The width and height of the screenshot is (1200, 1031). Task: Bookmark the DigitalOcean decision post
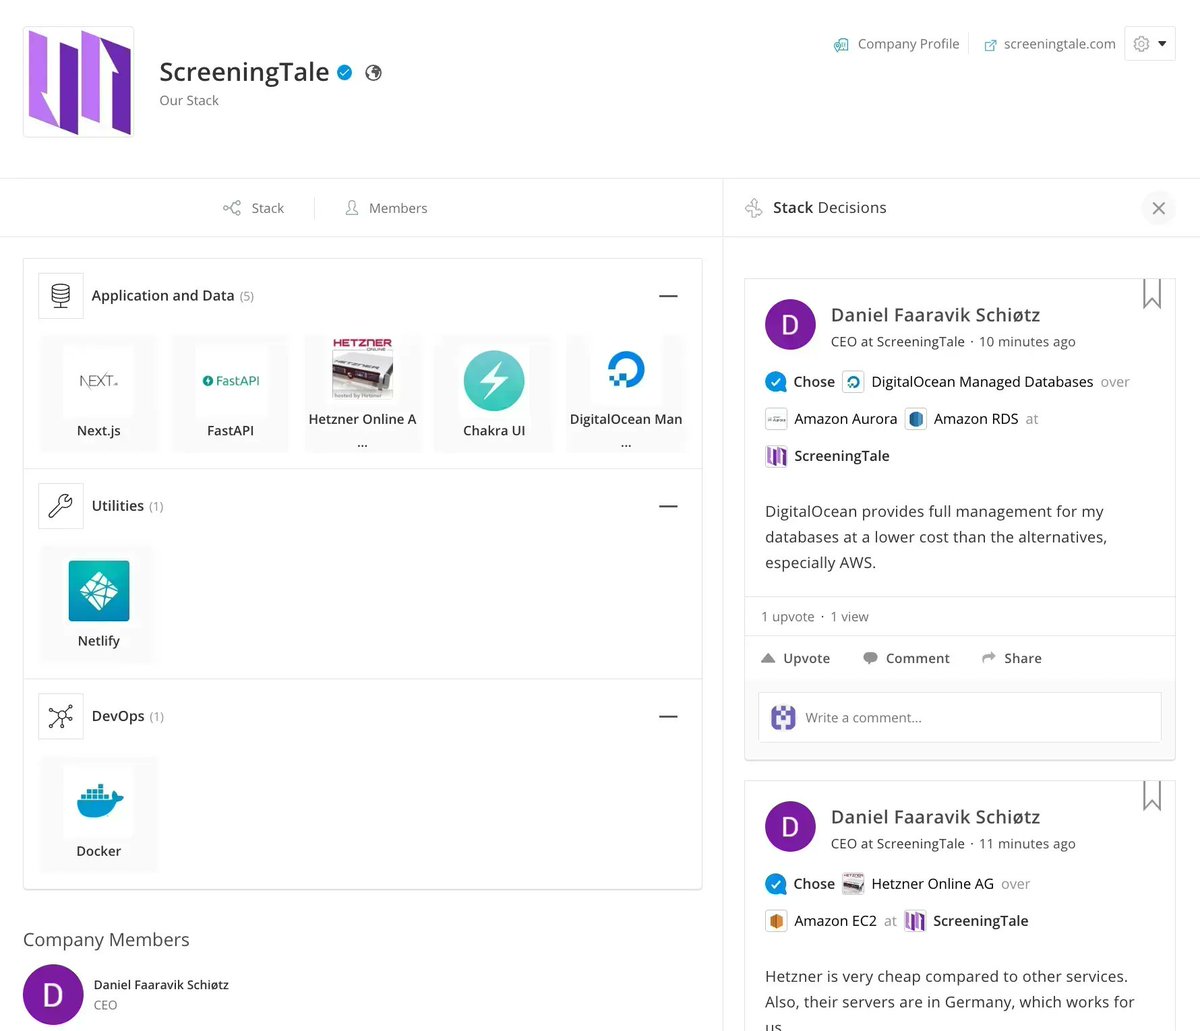(x=1152, y=294)
